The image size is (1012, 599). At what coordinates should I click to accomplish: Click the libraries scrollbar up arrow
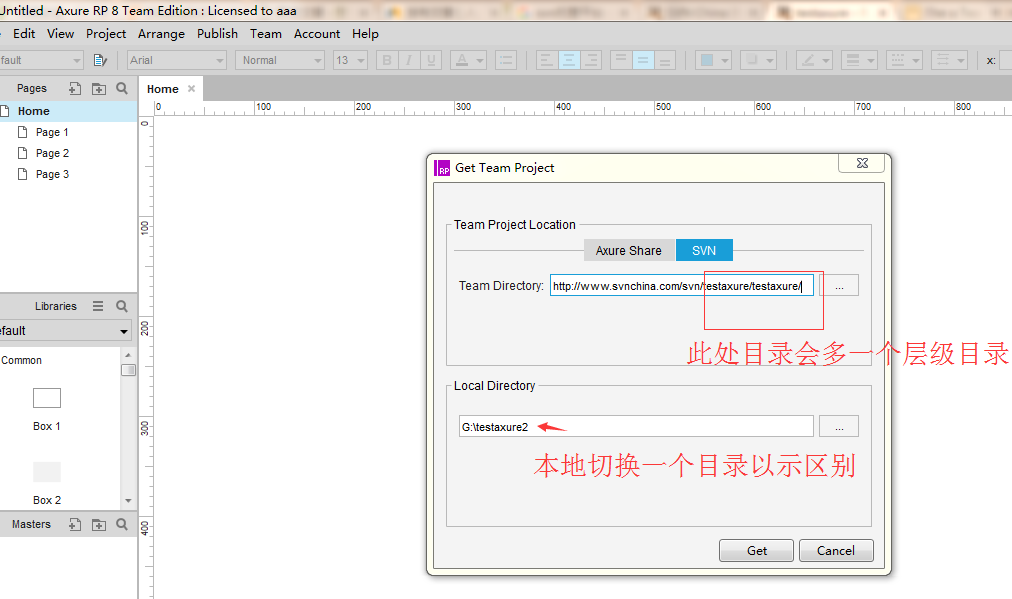click(x=128, y=355)
